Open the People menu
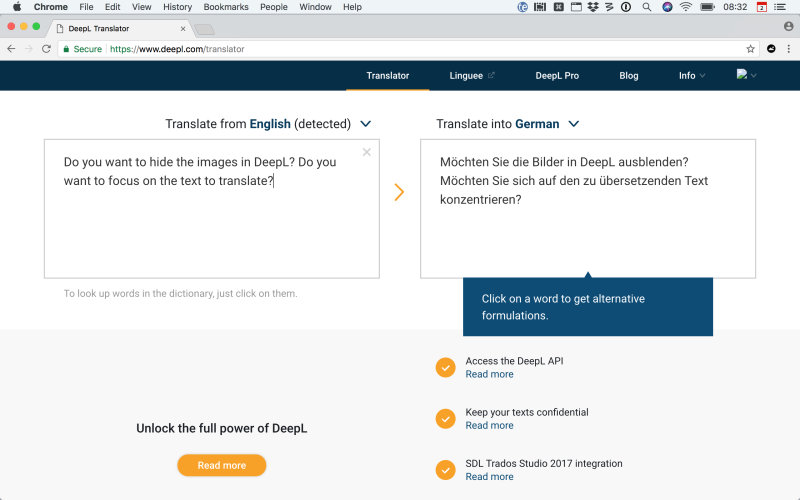800x500 pixels. point(273,7)
